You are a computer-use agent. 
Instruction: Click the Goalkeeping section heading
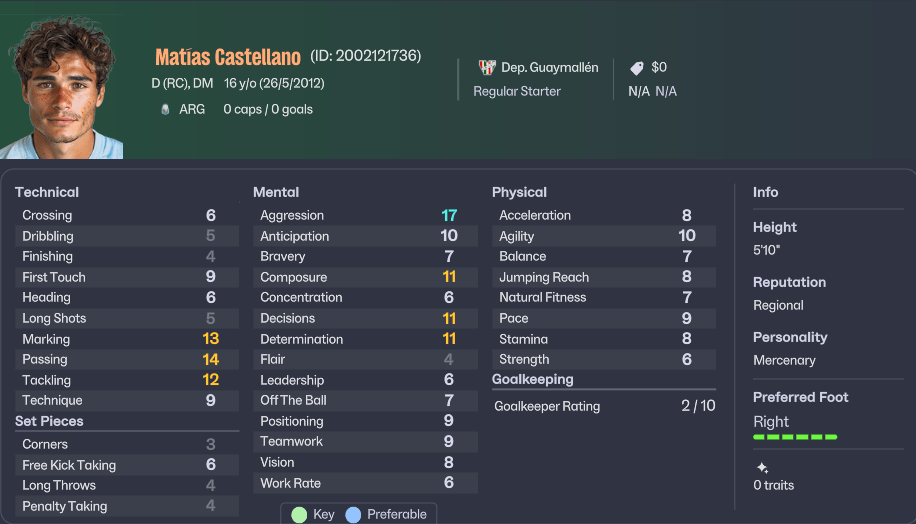coord(532,380)
